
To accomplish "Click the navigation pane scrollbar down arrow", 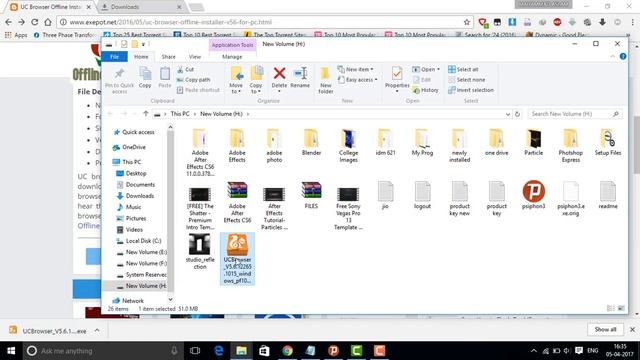I will point(170,300).
